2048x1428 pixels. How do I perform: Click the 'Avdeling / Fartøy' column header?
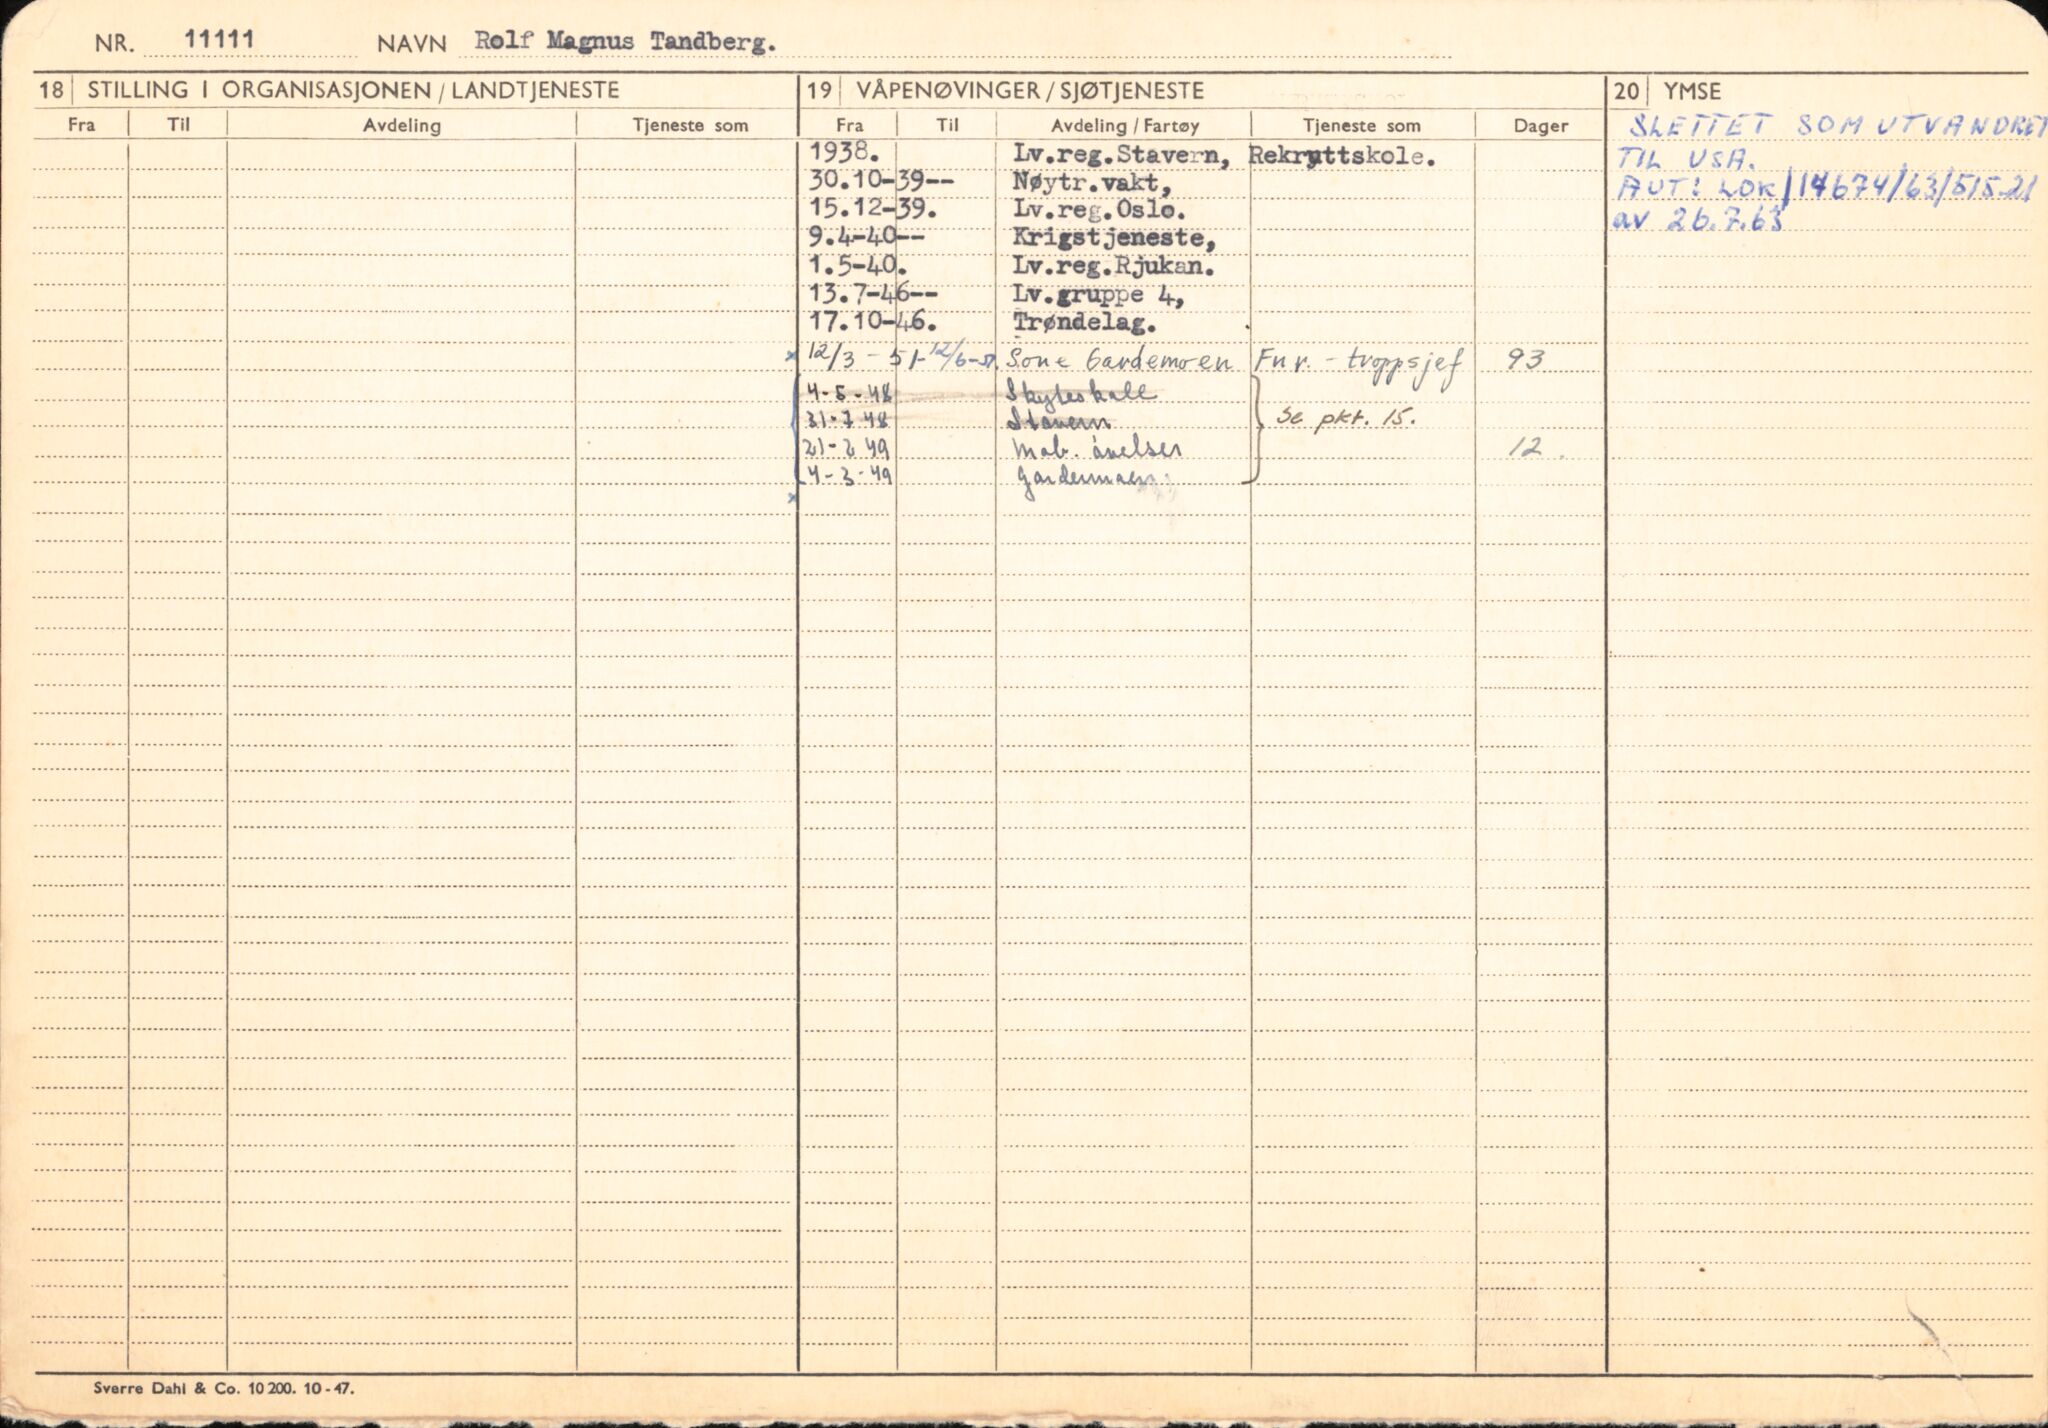coord(1125,125)
